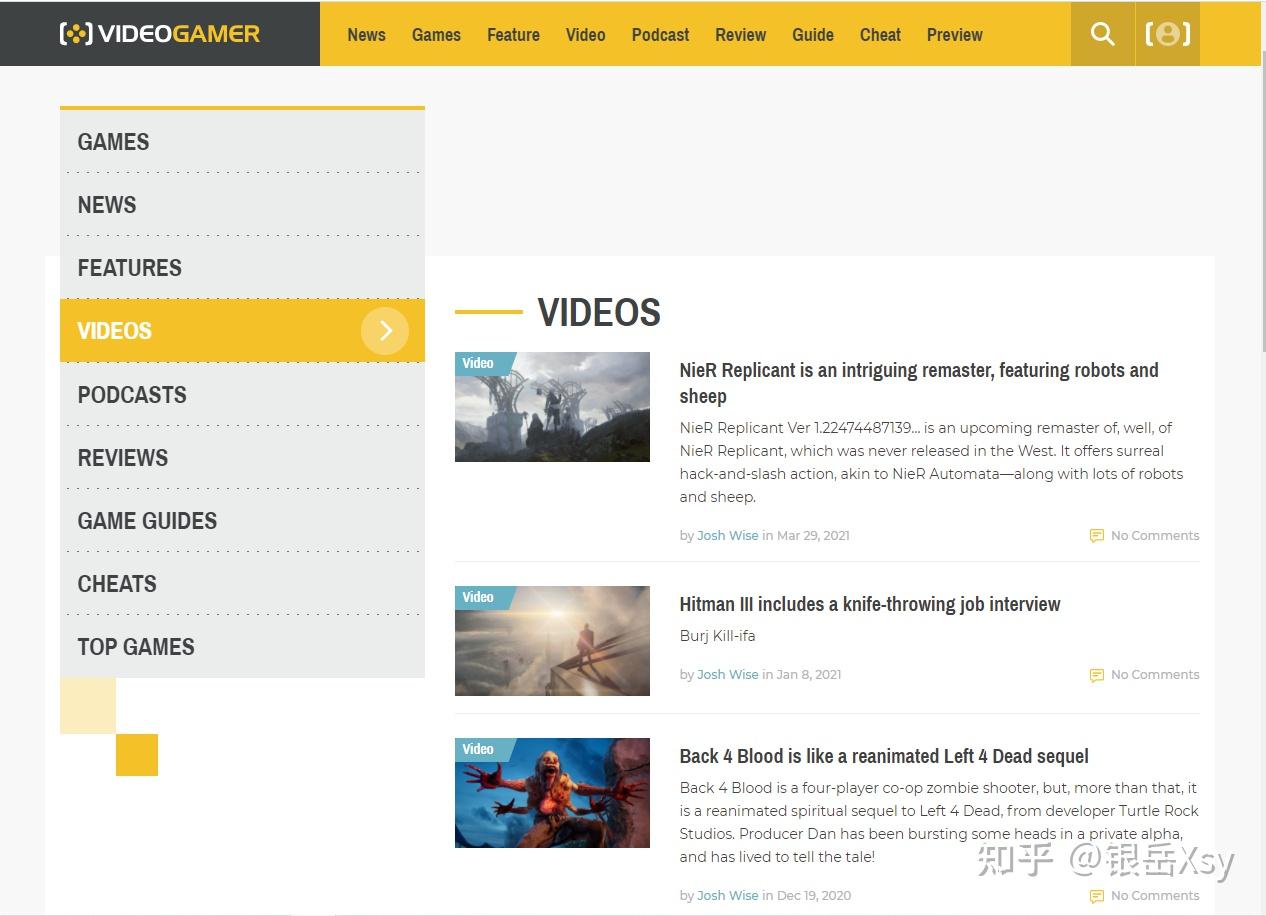Click the VideoGamer logo

coord(160,34)
